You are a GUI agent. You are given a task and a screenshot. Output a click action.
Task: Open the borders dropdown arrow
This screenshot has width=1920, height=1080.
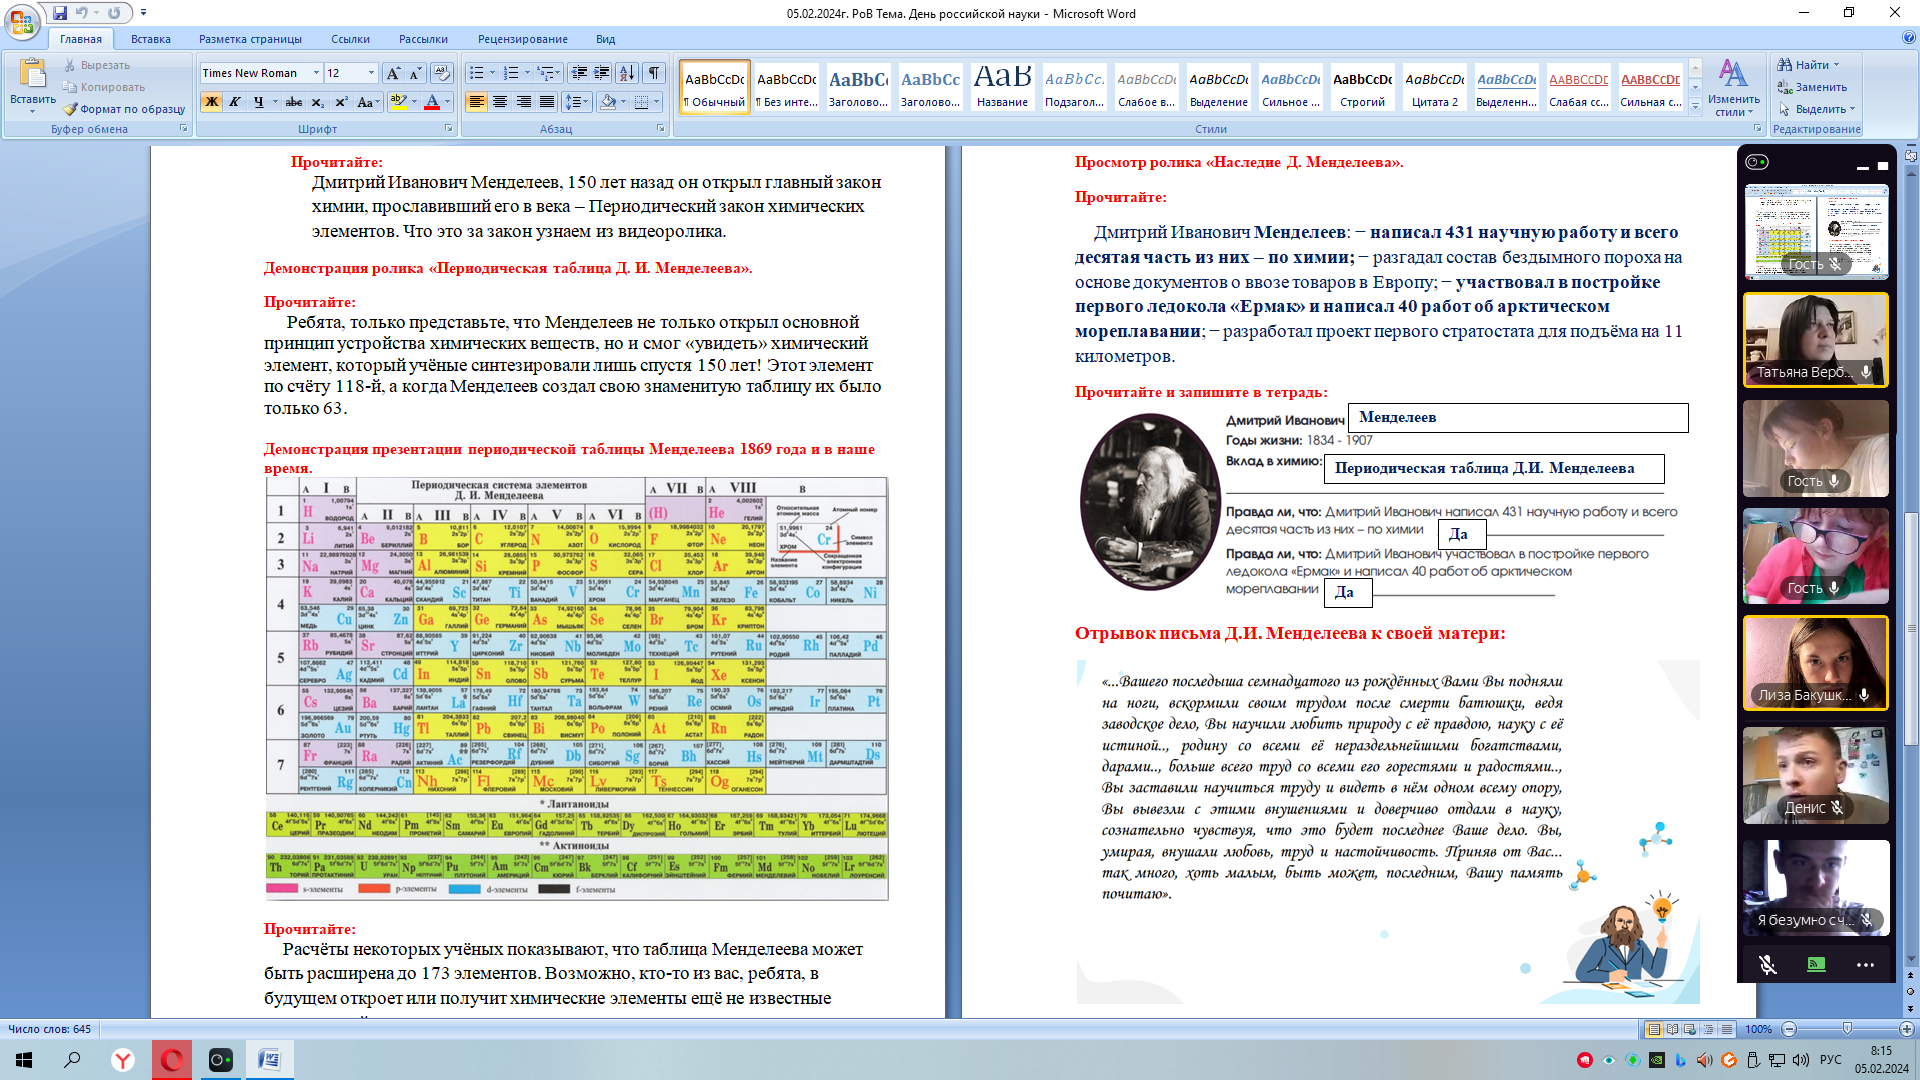tap(658, 102)
